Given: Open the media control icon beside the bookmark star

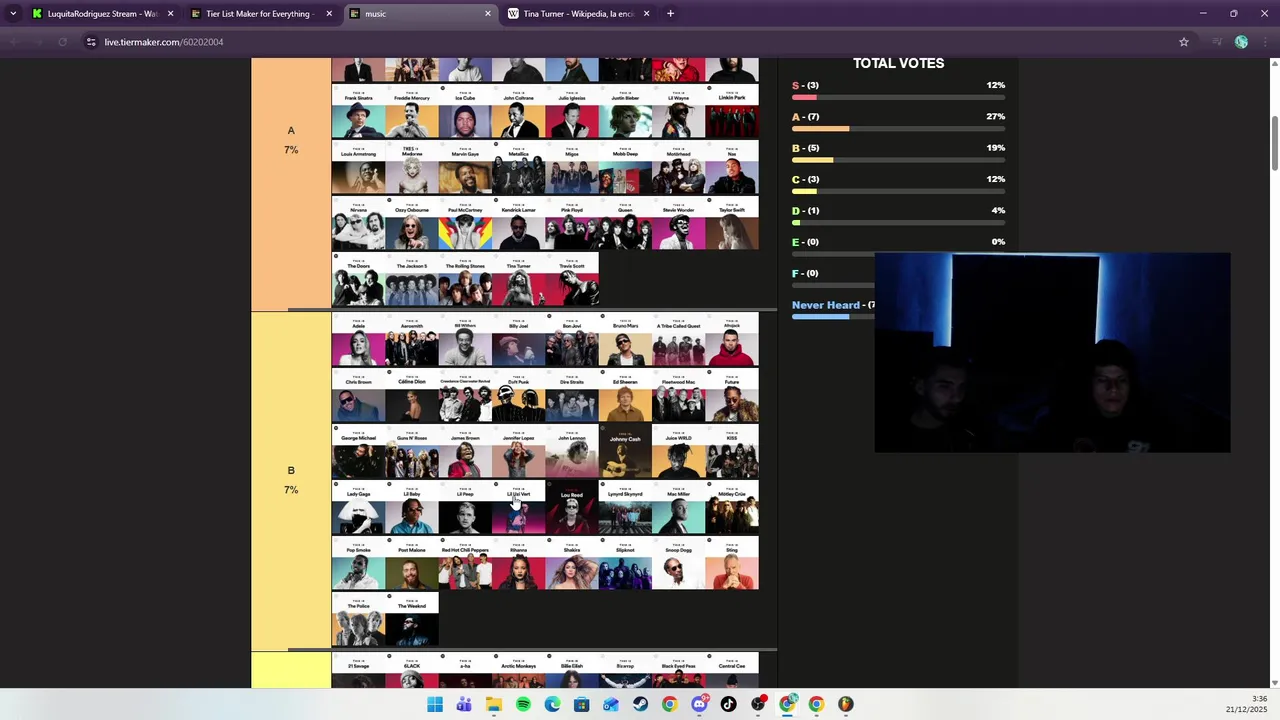Looking at the screenshot, I should [x=1216, y=42].
